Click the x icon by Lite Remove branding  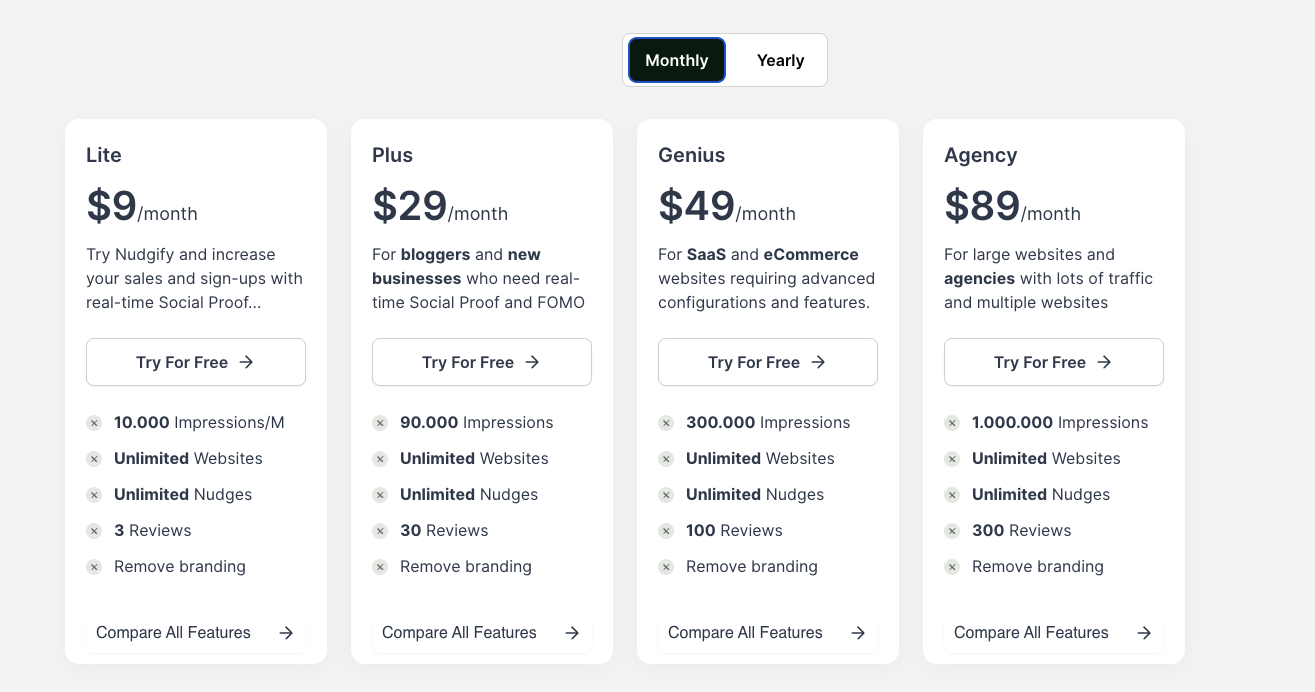tap(94, 567)
